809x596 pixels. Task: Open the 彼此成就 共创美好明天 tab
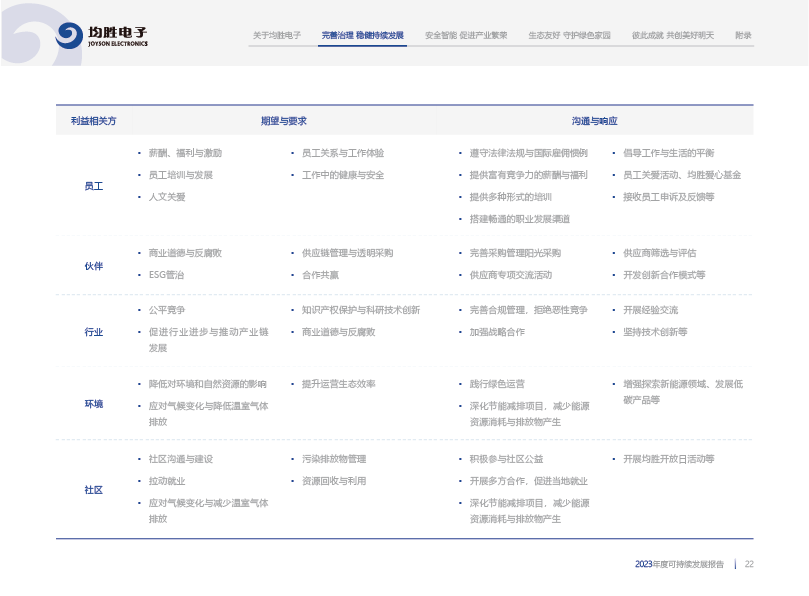point(672,35)
